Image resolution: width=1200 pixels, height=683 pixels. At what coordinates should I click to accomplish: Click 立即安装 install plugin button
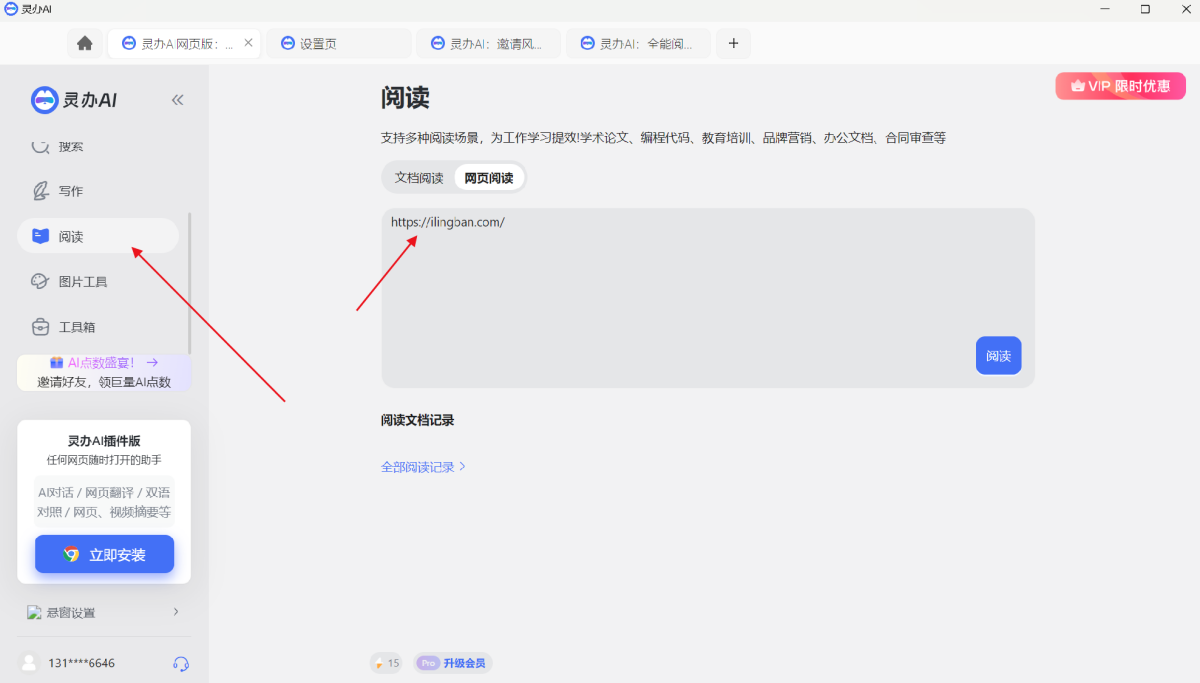pos(105,554)
